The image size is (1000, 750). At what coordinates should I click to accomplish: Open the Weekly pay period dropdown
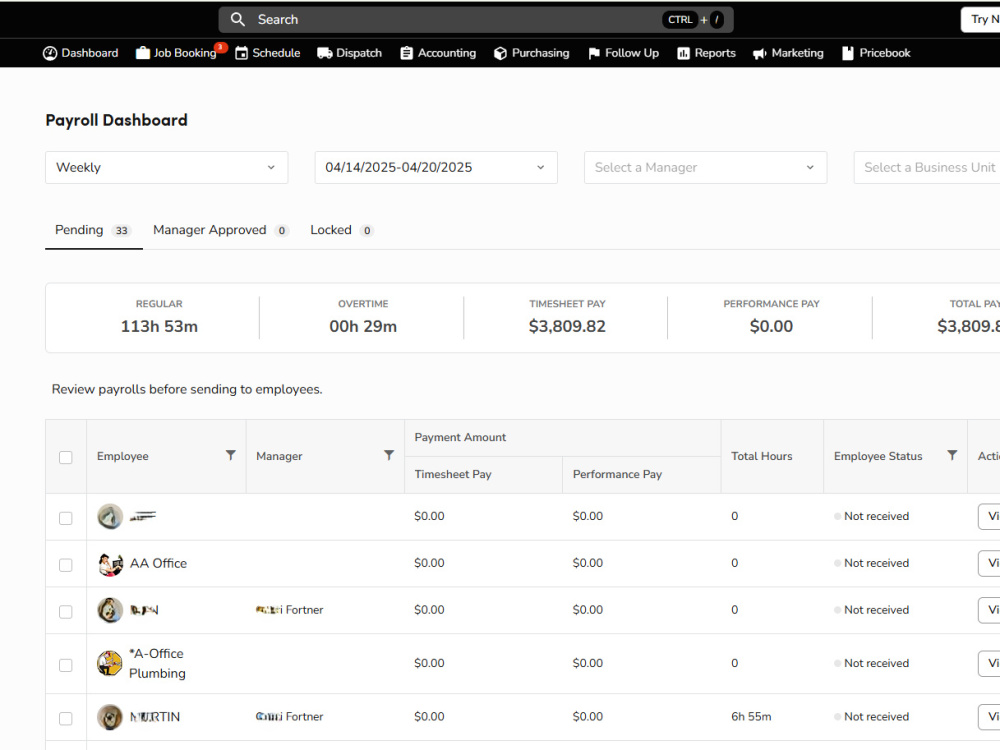(166, 167)
